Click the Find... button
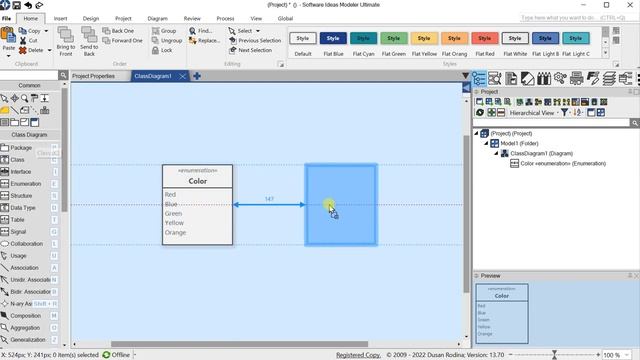The width and height of the screenshot is (640, 360). 201,31
